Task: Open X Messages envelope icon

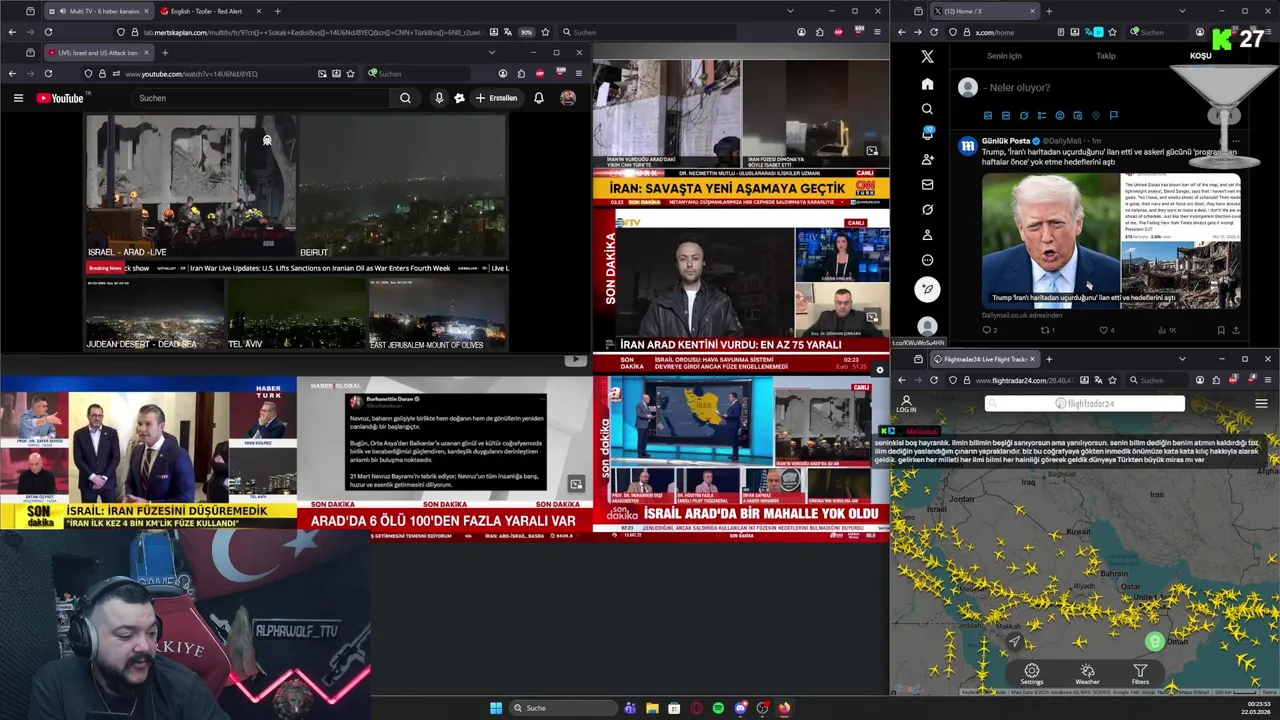Action: click(927, 184)
